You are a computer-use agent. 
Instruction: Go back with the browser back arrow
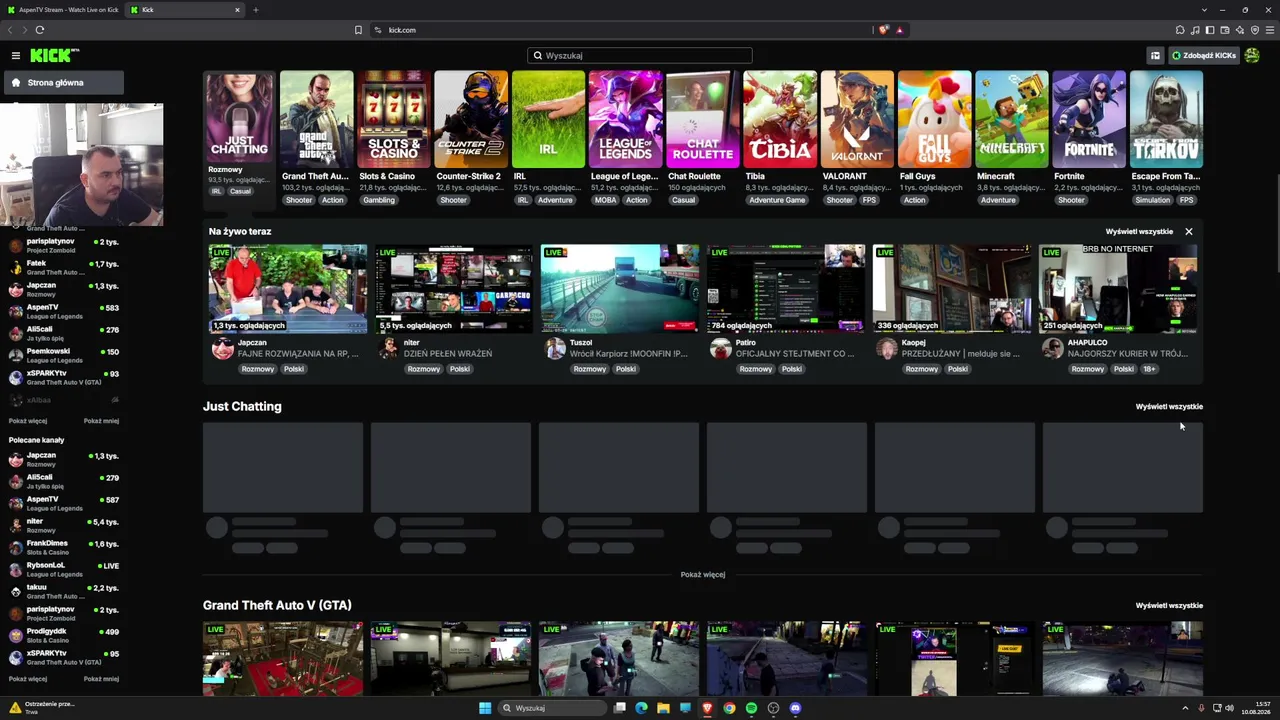(11, 30)
